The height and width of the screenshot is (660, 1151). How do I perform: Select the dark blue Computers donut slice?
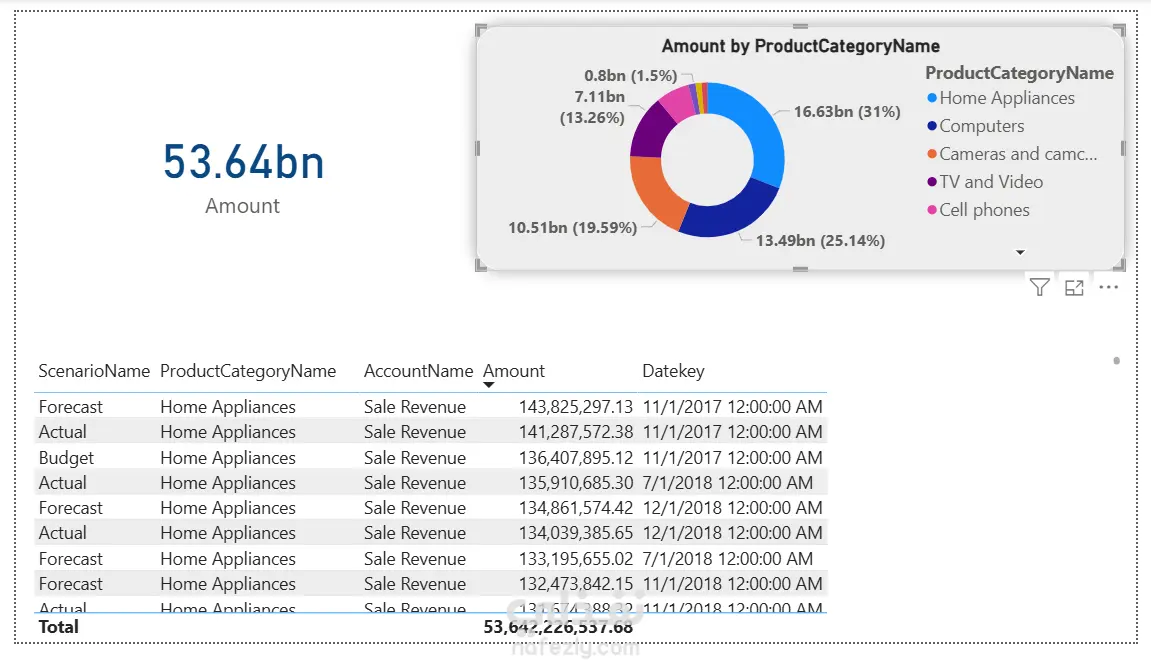(728, 214)
